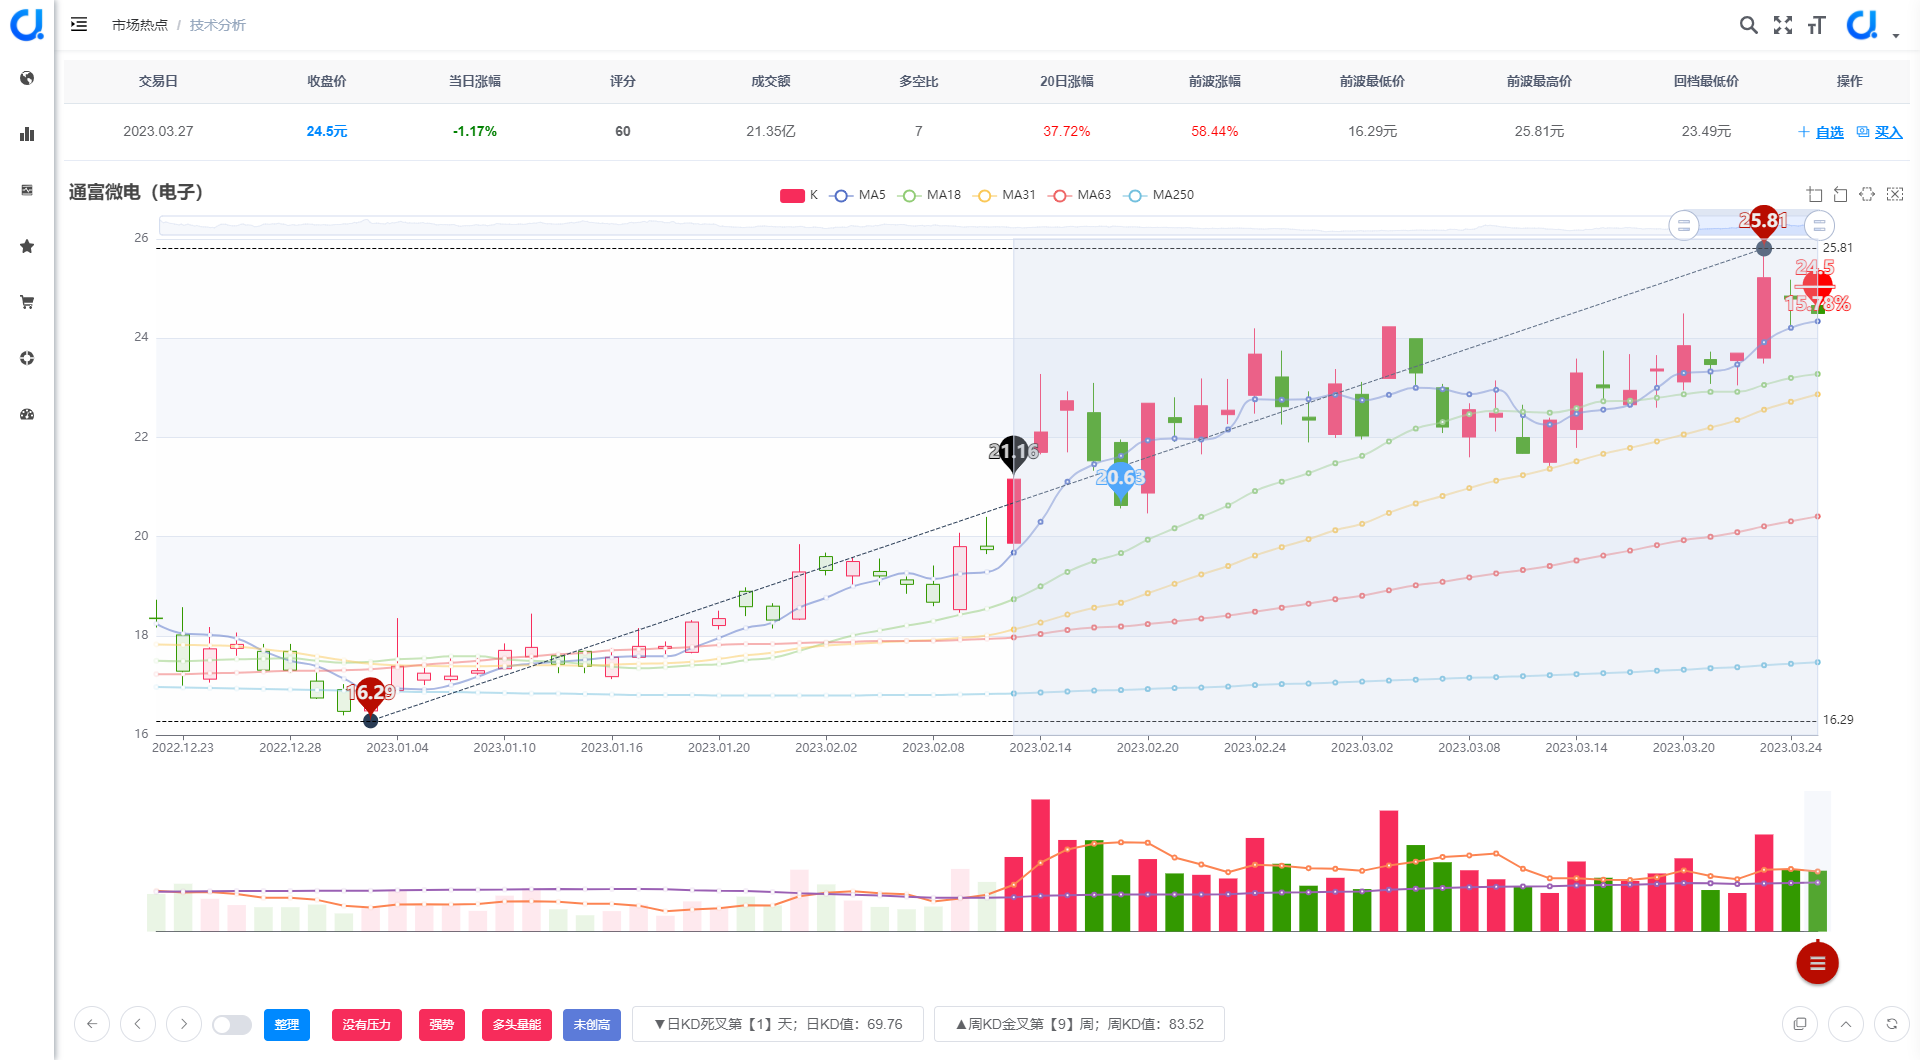Open the star favorites sidebar icon
The height and width of the screenshot is (1060, 1920).
point(27,246)
